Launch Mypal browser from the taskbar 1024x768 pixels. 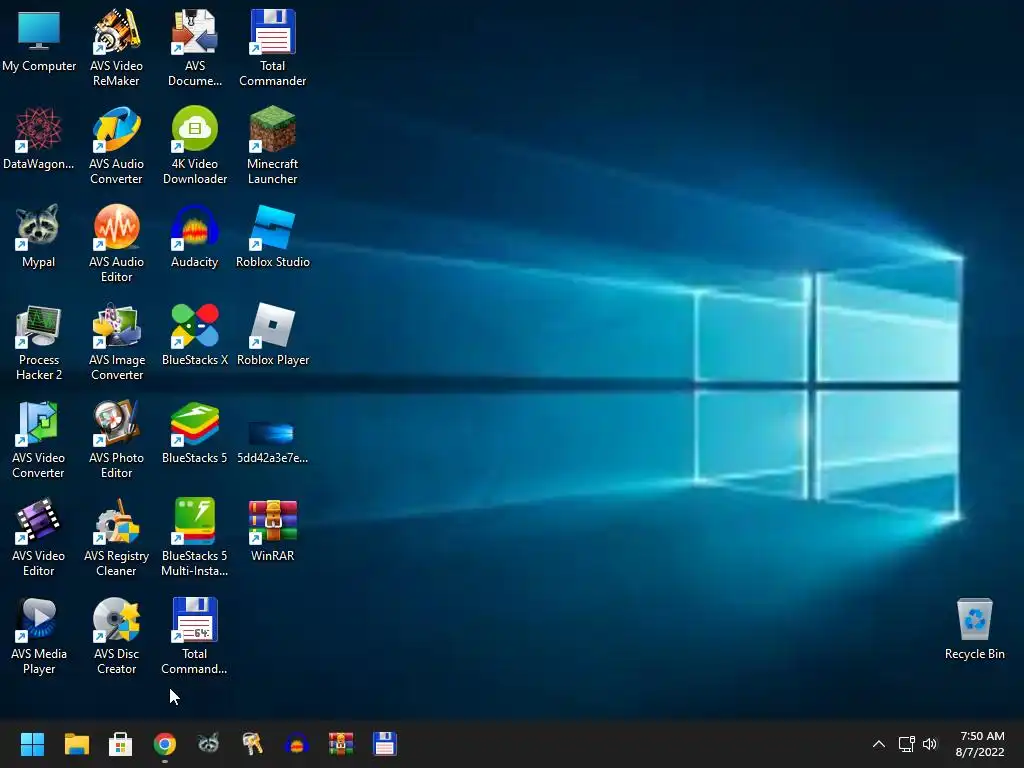point(208,744)
